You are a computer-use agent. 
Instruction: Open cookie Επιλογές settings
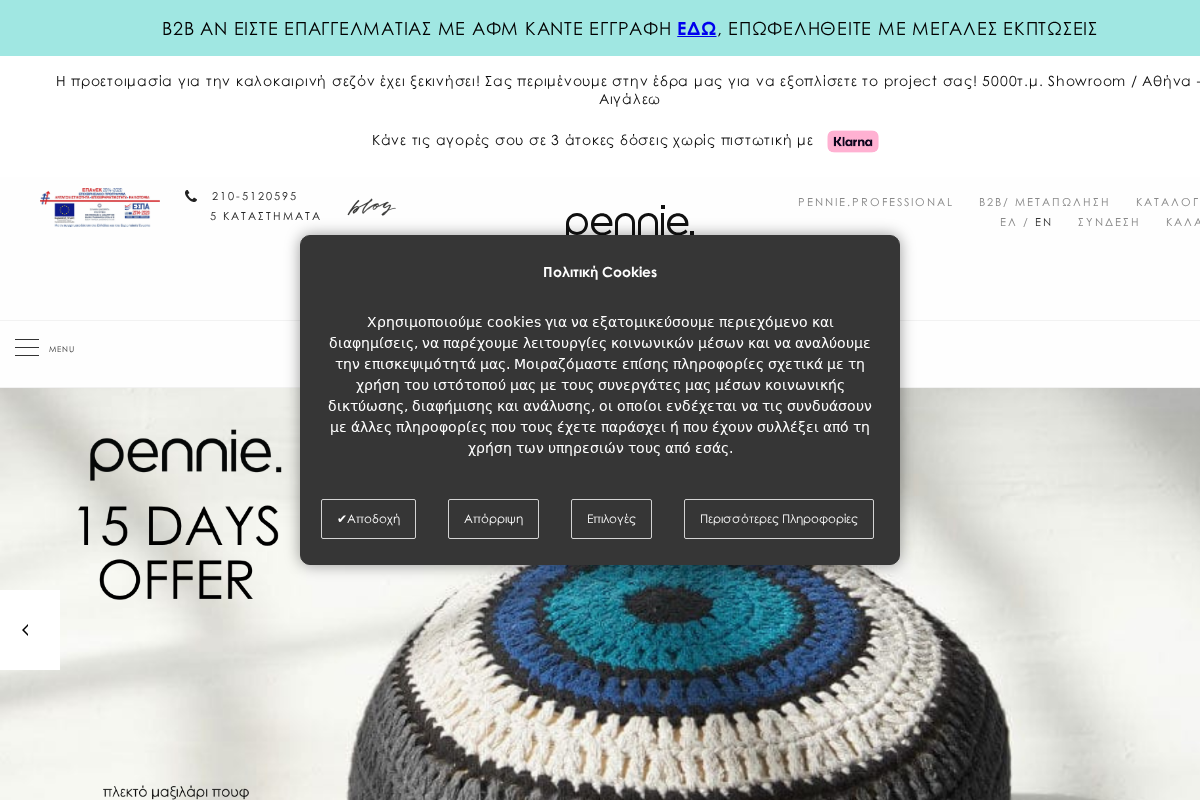pos(611,519)
